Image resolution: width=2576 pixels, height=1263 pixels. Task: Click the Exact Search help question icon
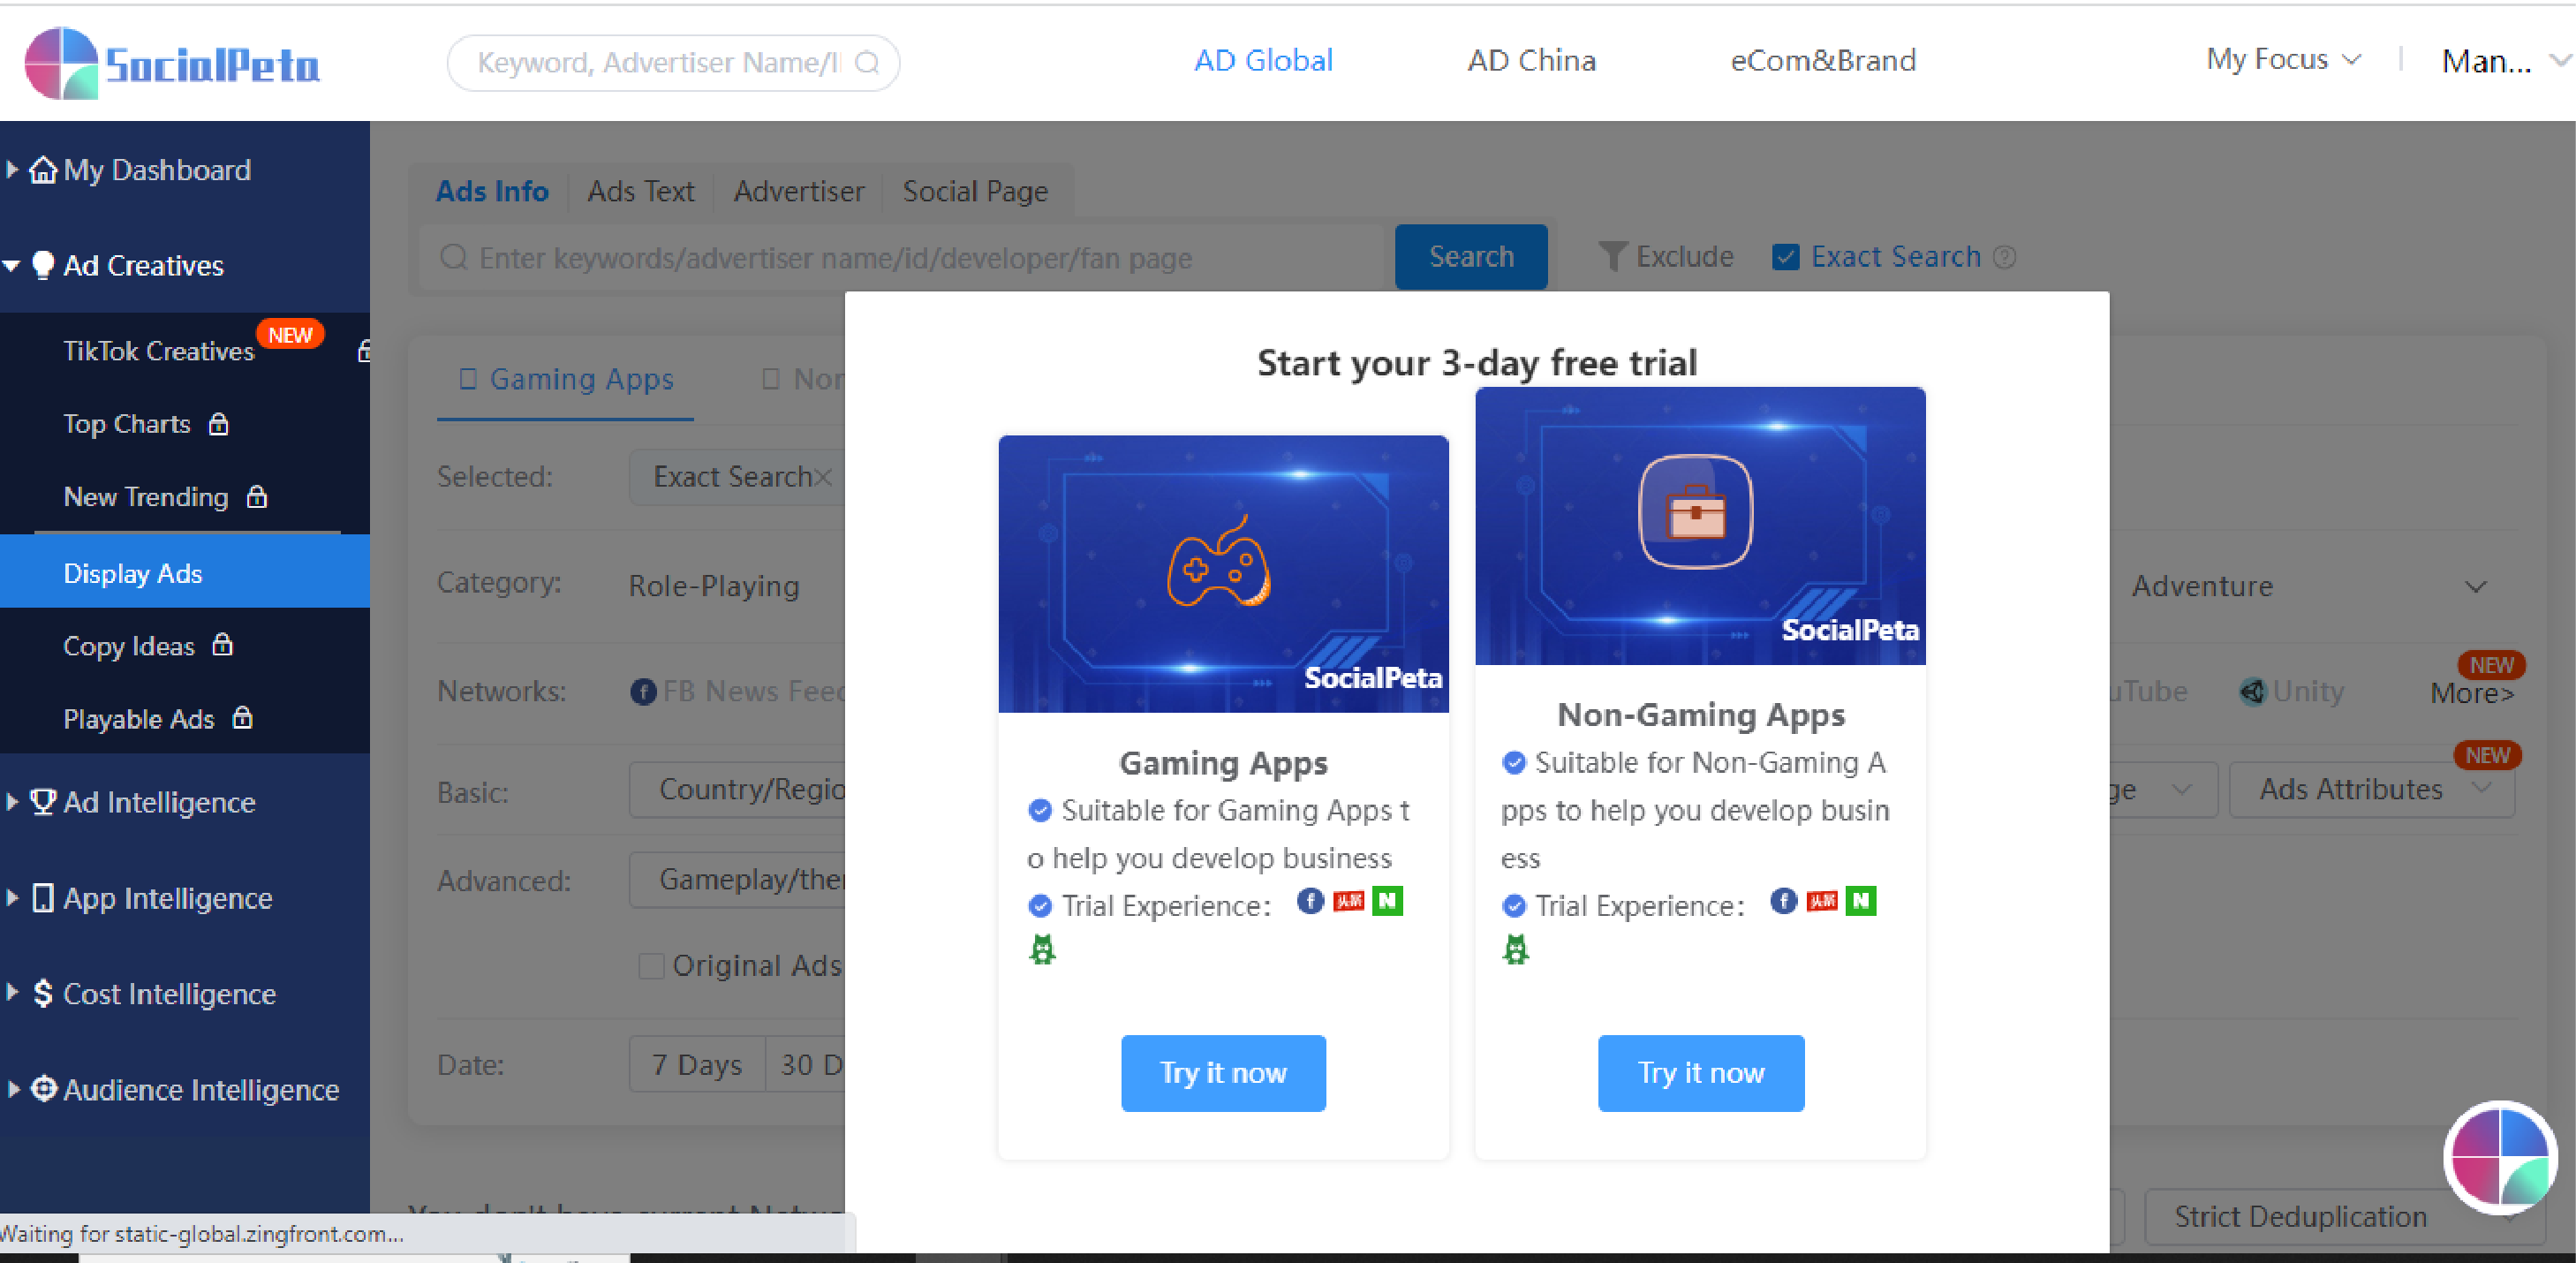click(x=2004, y=257)
